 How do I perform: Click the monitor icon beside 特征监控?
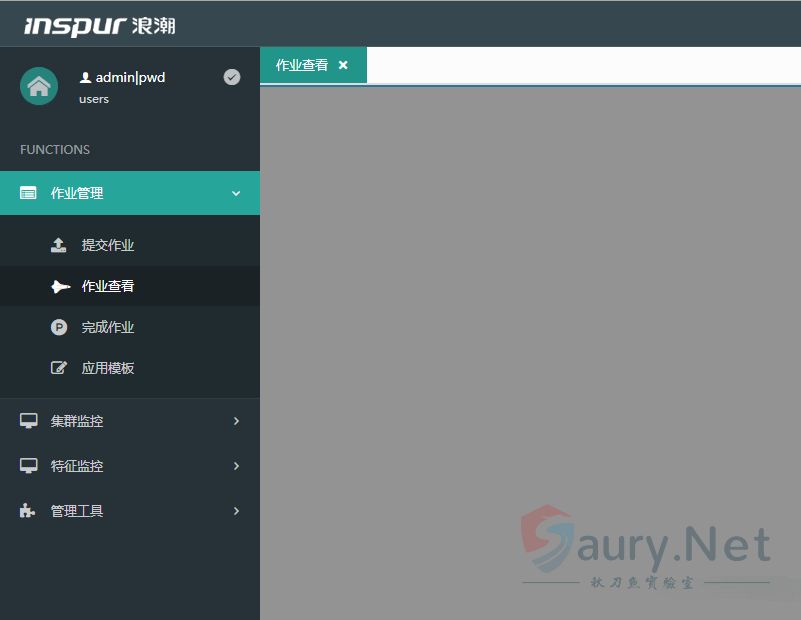point(28,466)
